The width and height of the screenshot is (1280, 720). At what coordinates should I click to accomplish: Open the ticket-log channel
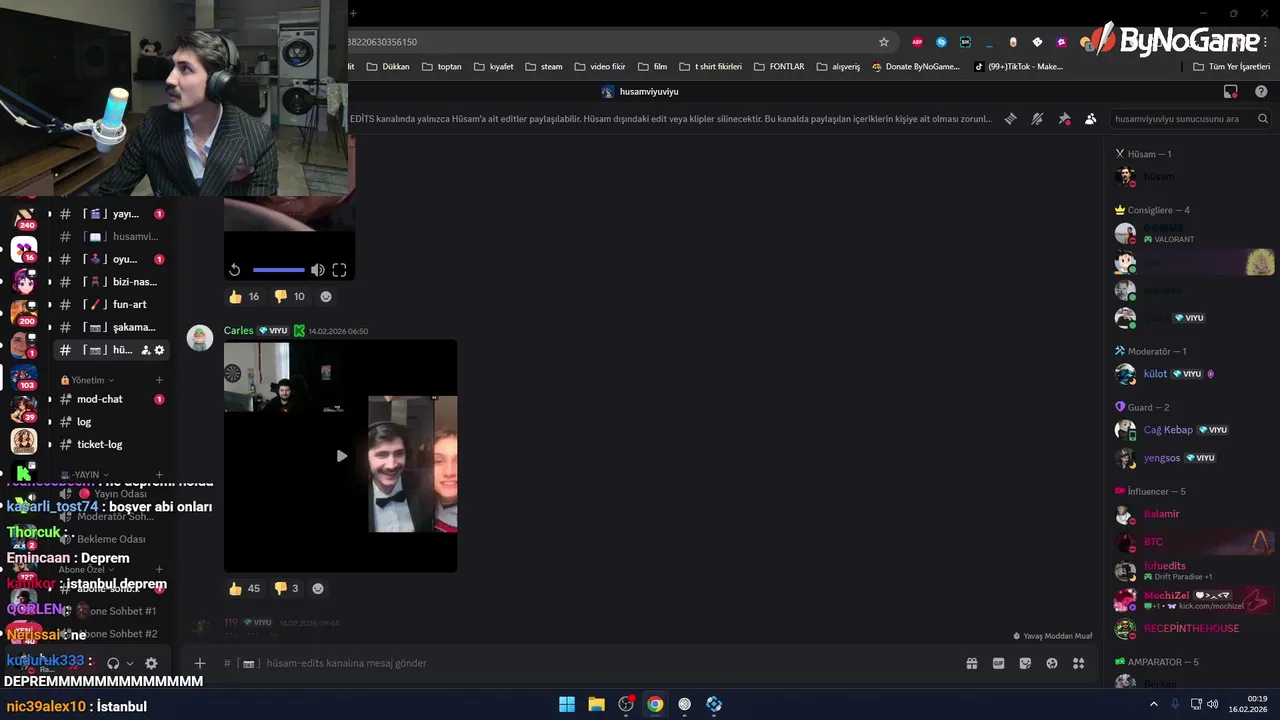111,444
